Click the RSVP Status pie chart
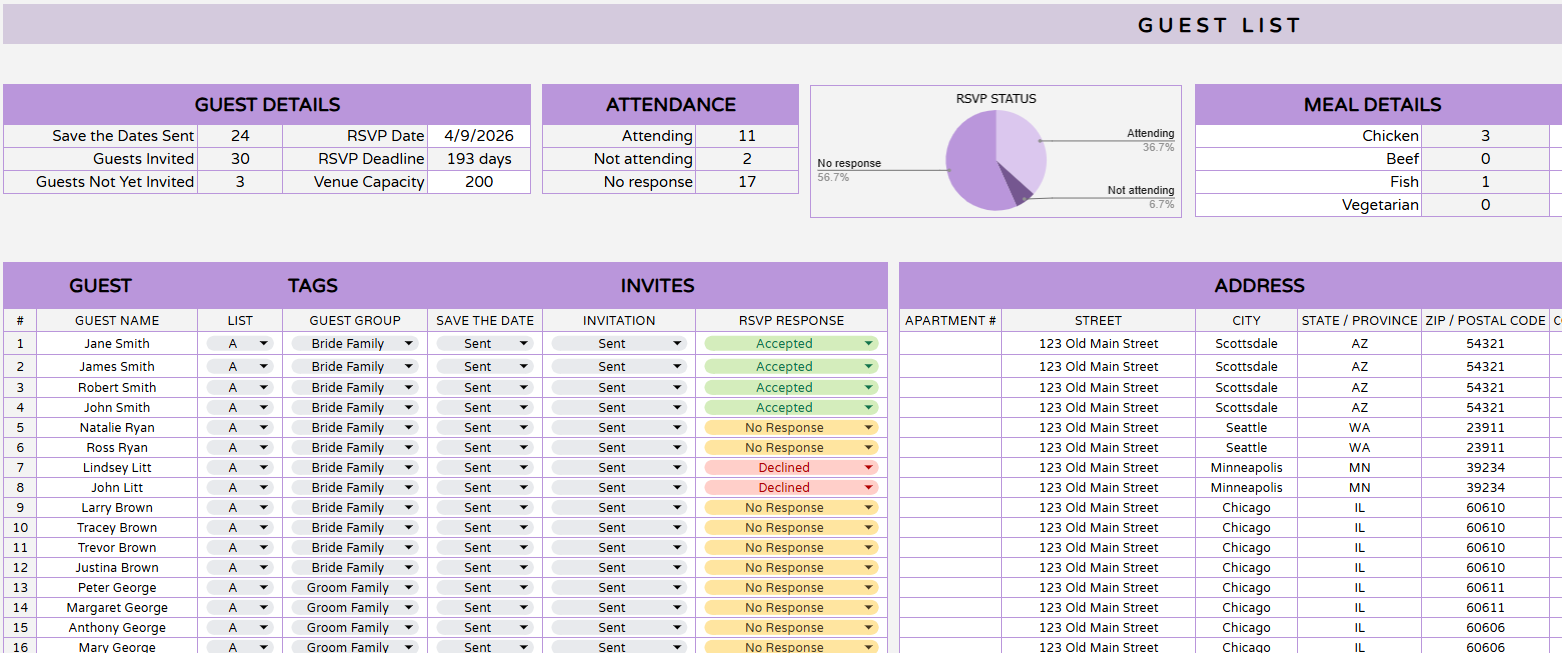This screenshot has width=1562, height=653. tap(996, 160)
